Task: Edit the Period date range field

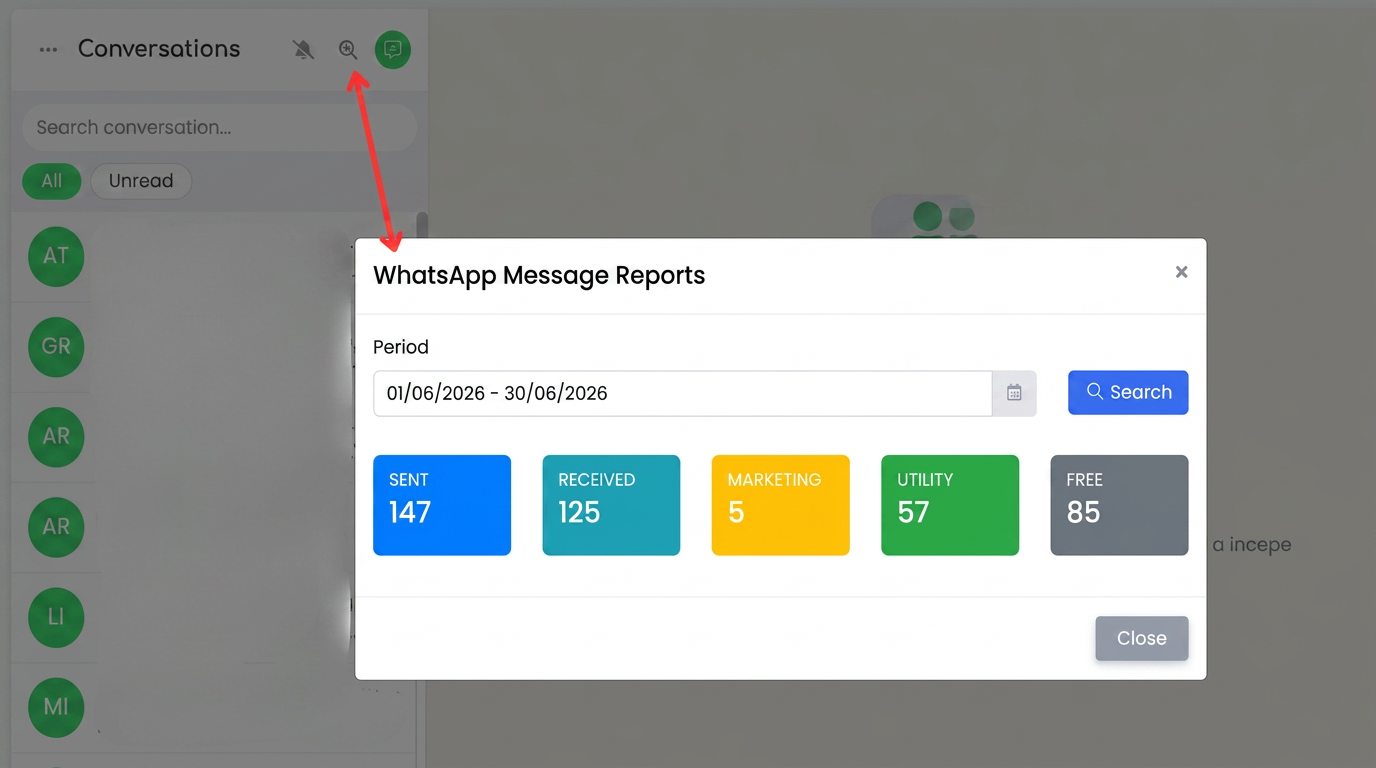Action: pos(683,393)
